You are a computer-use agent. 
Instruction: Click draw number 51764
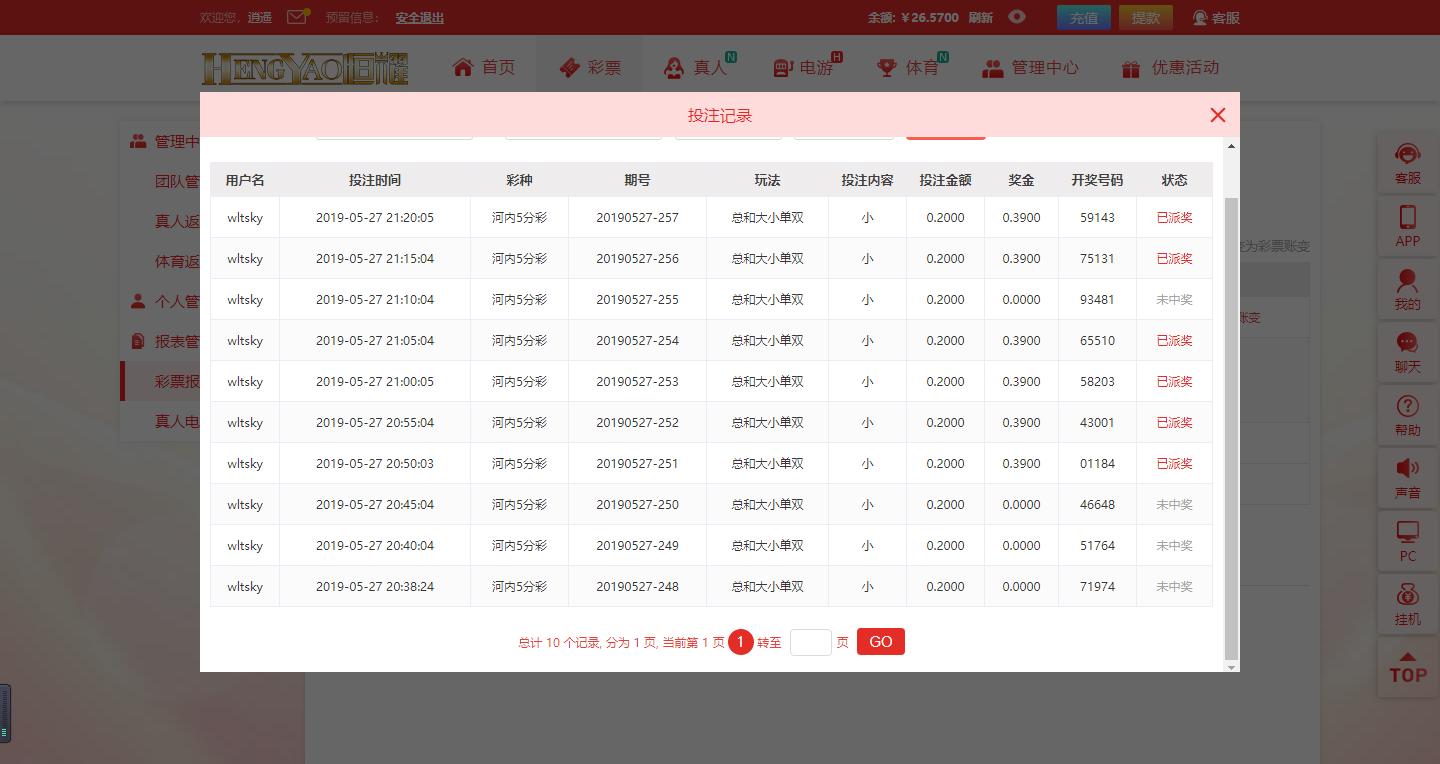(x=1097, y=545)
